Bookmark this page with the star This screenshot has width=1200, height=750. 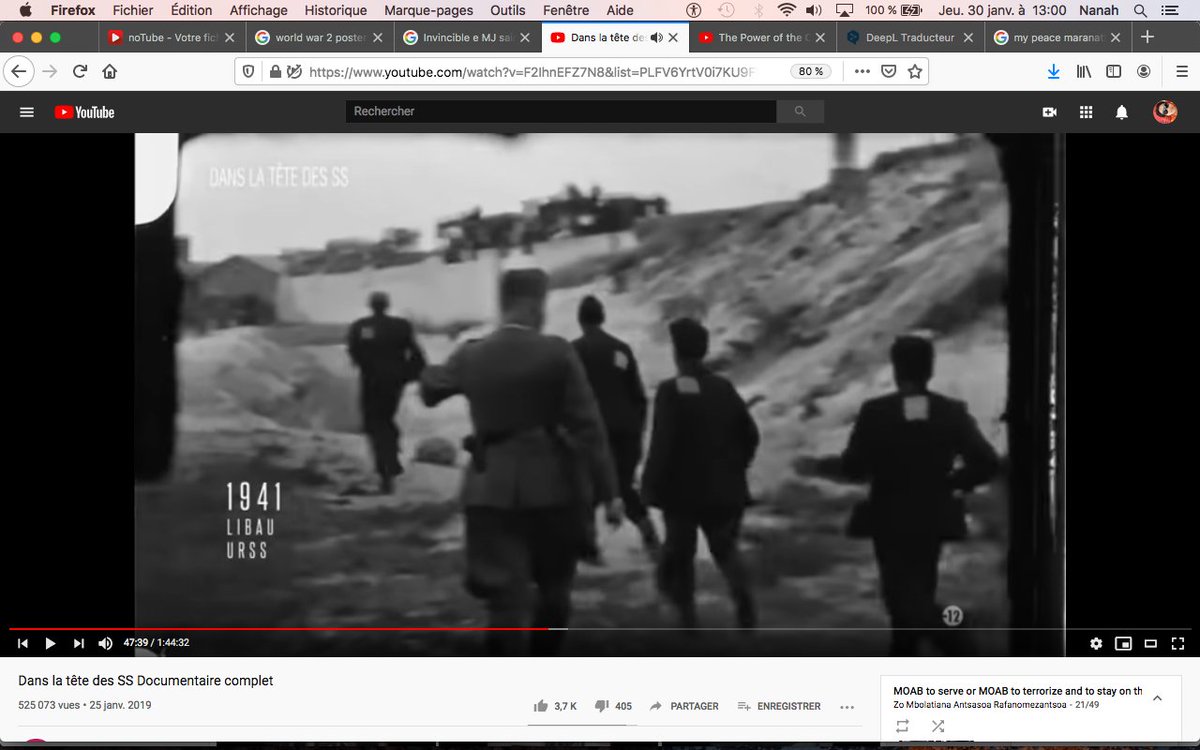(x=913, y=72)
